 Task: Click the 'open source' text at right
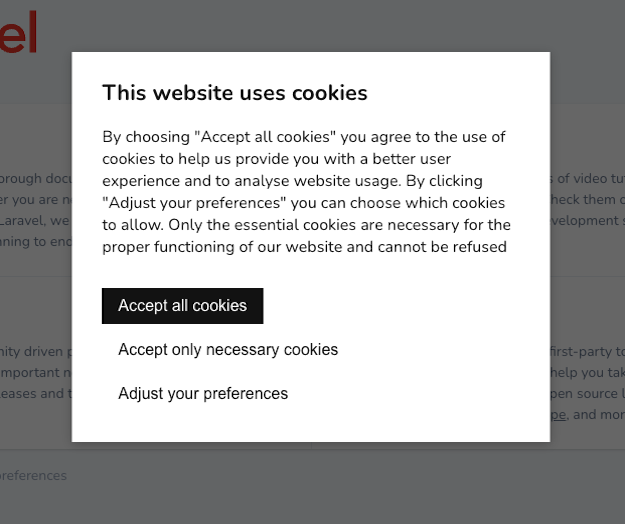588,394
